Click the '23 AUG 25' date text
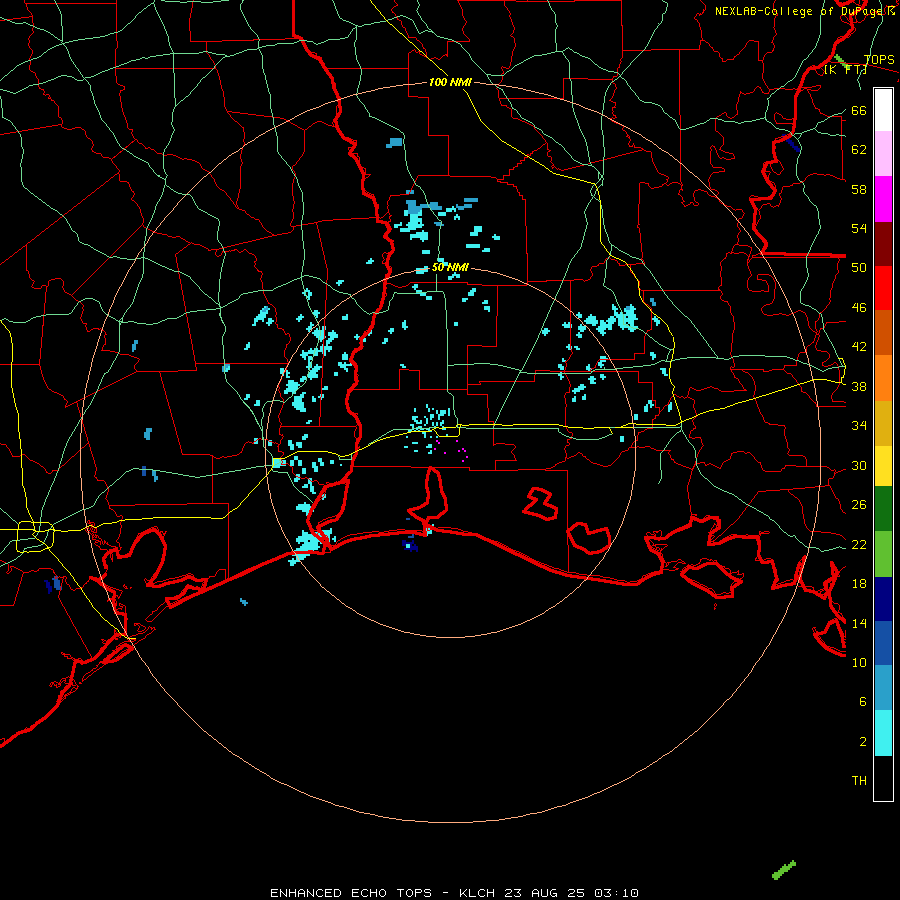The image size is (900, 900). tap(545, 893)
